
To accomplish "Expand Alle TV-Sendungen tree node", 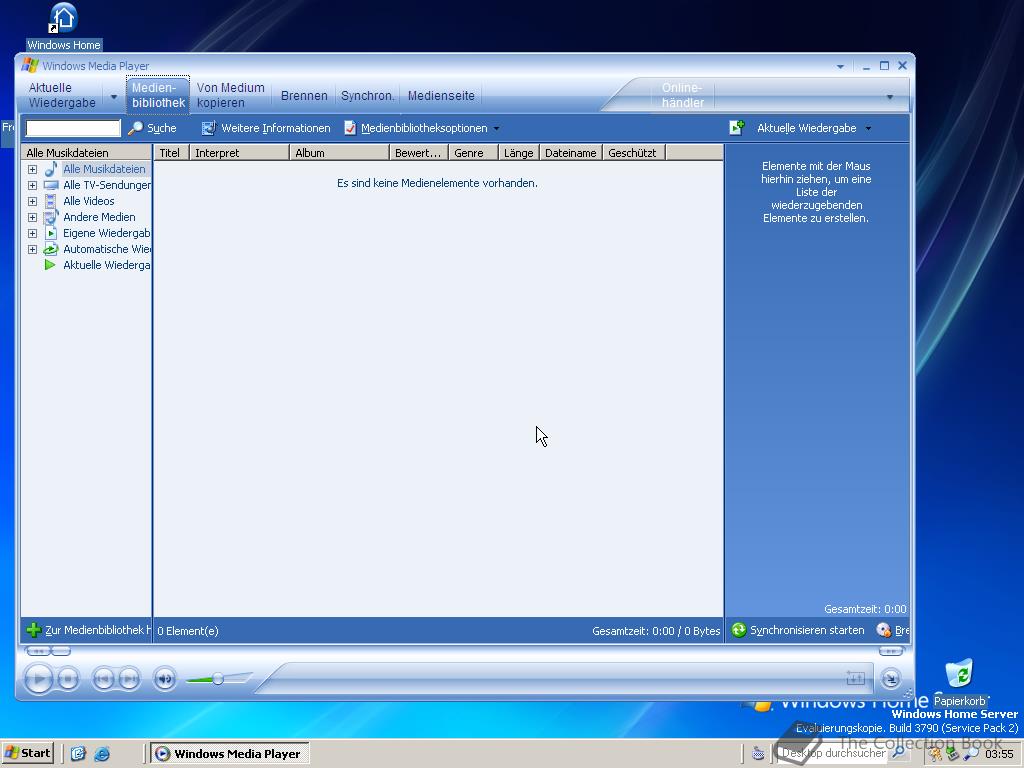I will [x=32, y=185].
